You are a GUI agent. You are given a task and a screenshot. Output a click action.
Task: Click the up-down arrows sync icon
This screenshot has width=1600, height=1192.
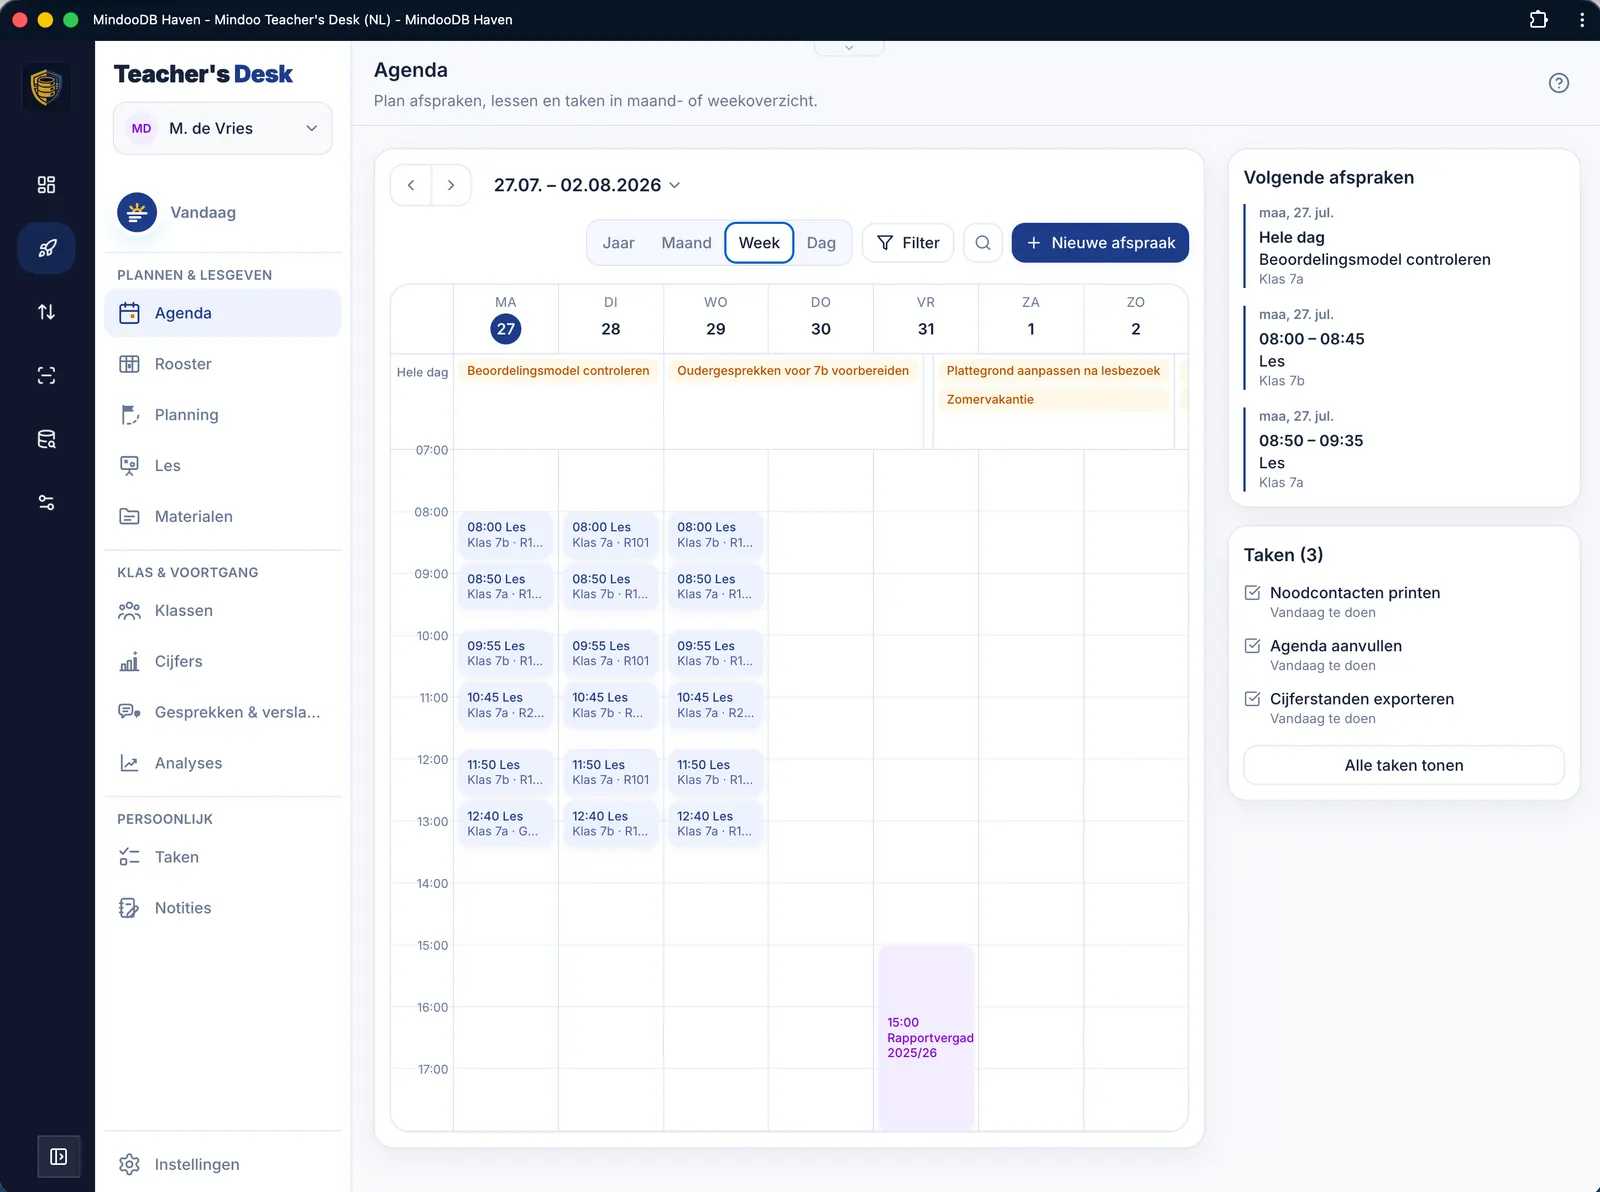pyautogui.click(x=46, y=312)
